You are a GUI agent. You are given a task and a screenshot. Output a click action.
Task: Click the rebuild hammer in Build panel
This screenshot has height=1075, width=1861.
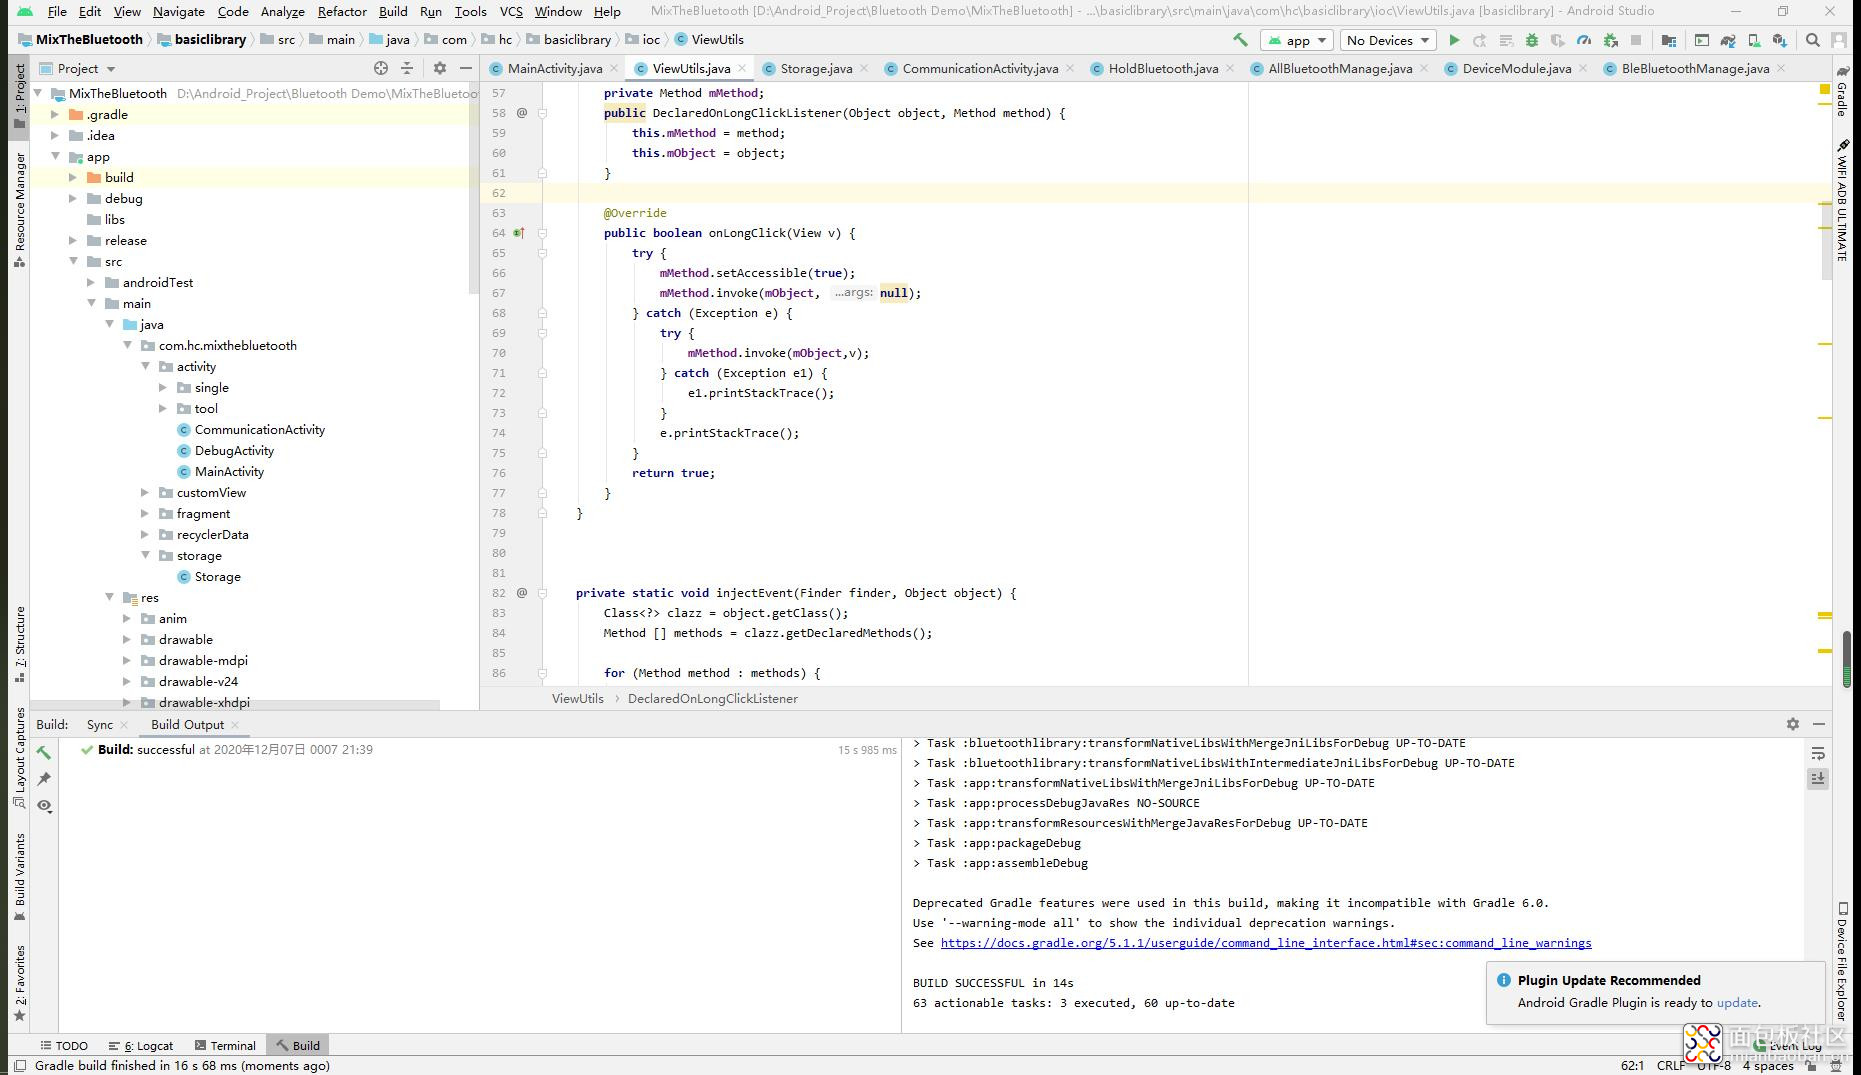[44, 752]
